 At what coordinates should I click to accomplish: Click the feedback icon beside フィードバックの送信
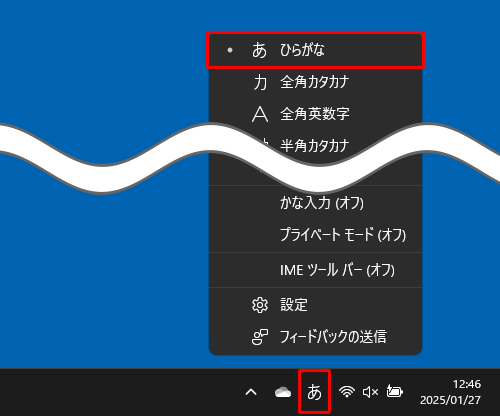pyautogui.click(x=260, y=337)
